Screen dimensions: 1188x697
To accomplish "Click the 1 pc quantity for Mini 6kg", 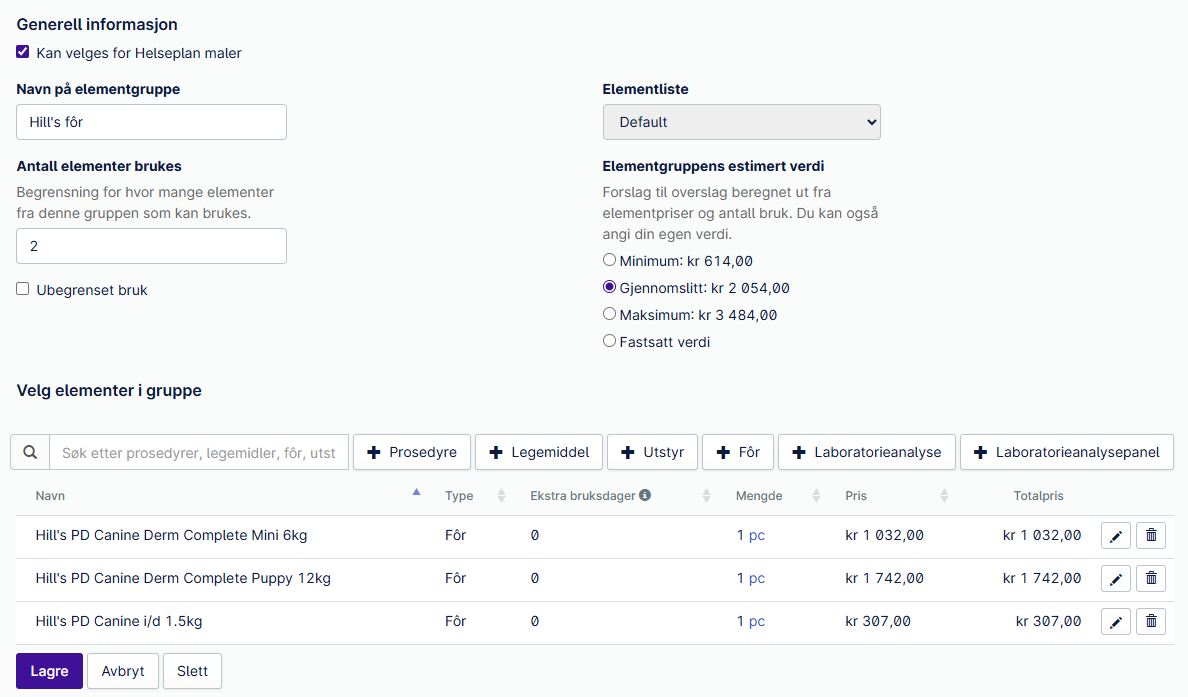I will (751, 536).
